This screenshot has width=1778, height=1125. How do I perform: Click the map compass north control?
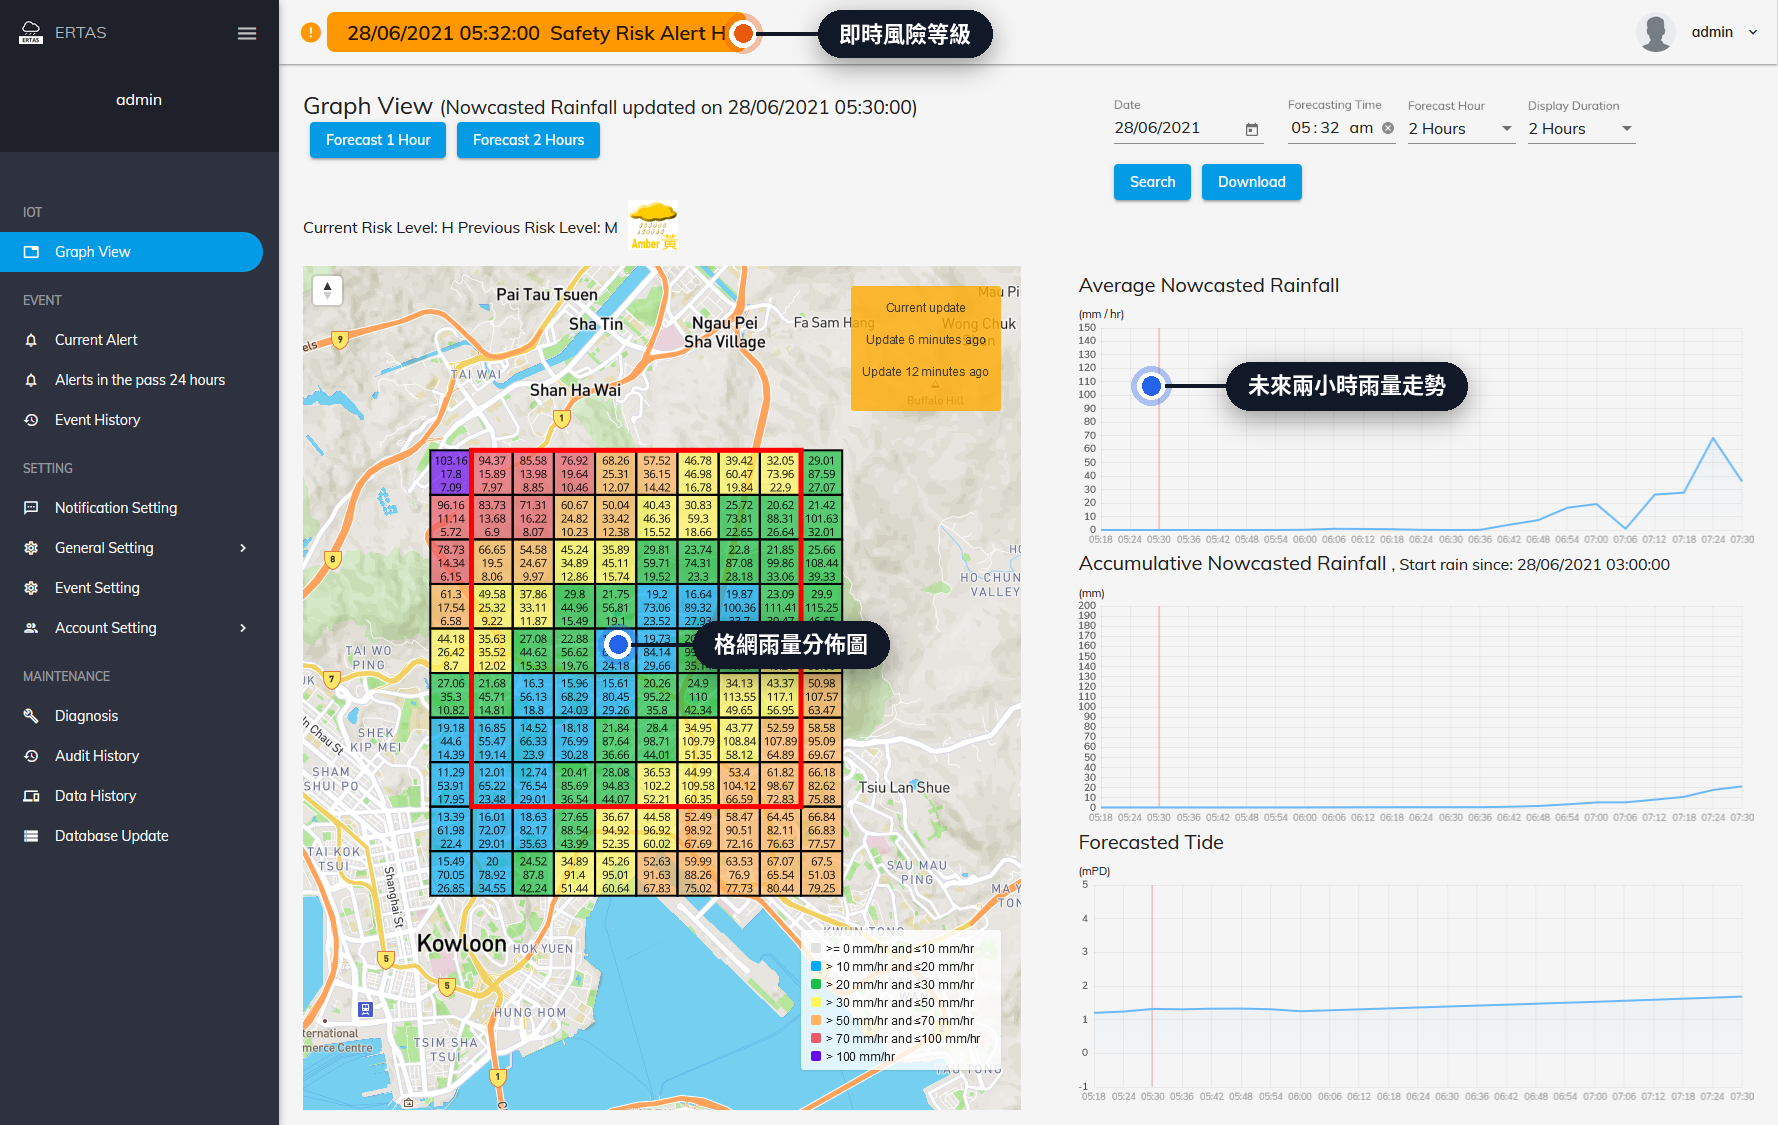point(327,290)
